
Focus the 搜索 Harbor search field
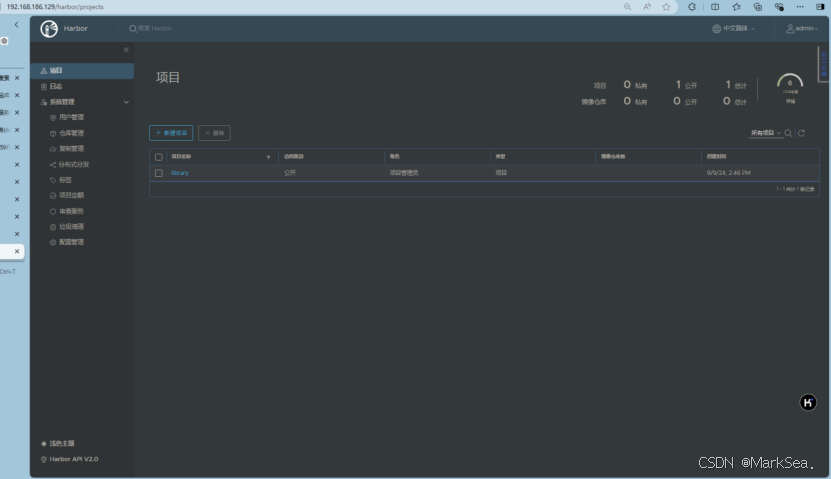[156, 29]
